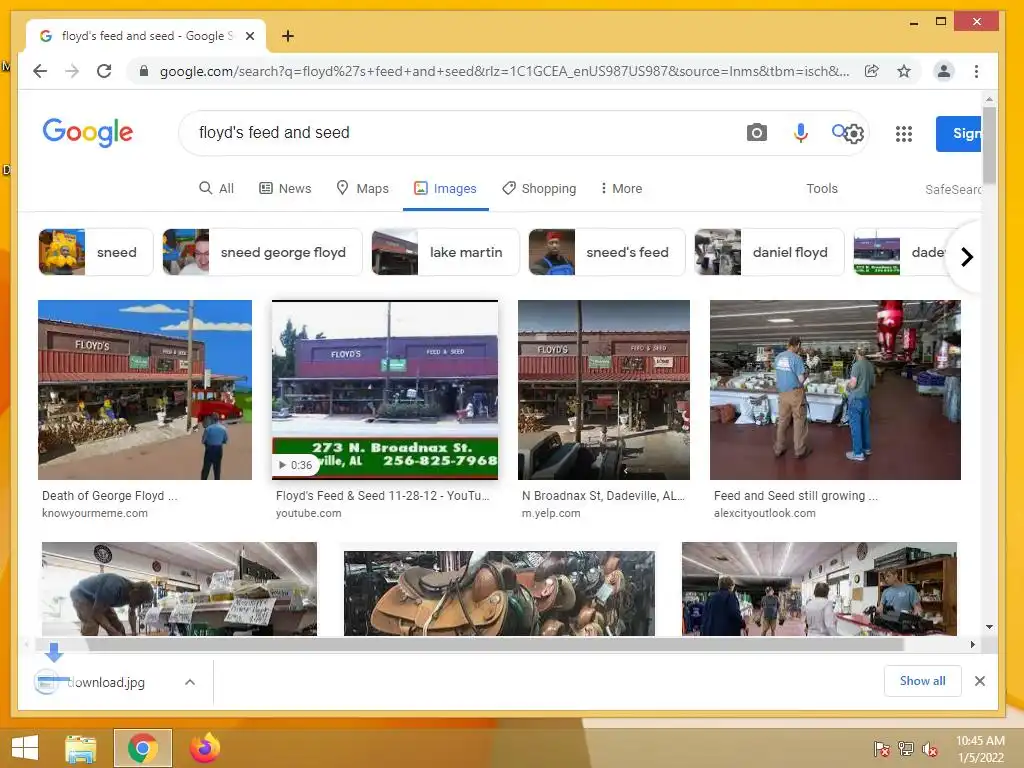Open the Death of George Floyd image
Screen dimensions: 1024x768
coord(145,390)
